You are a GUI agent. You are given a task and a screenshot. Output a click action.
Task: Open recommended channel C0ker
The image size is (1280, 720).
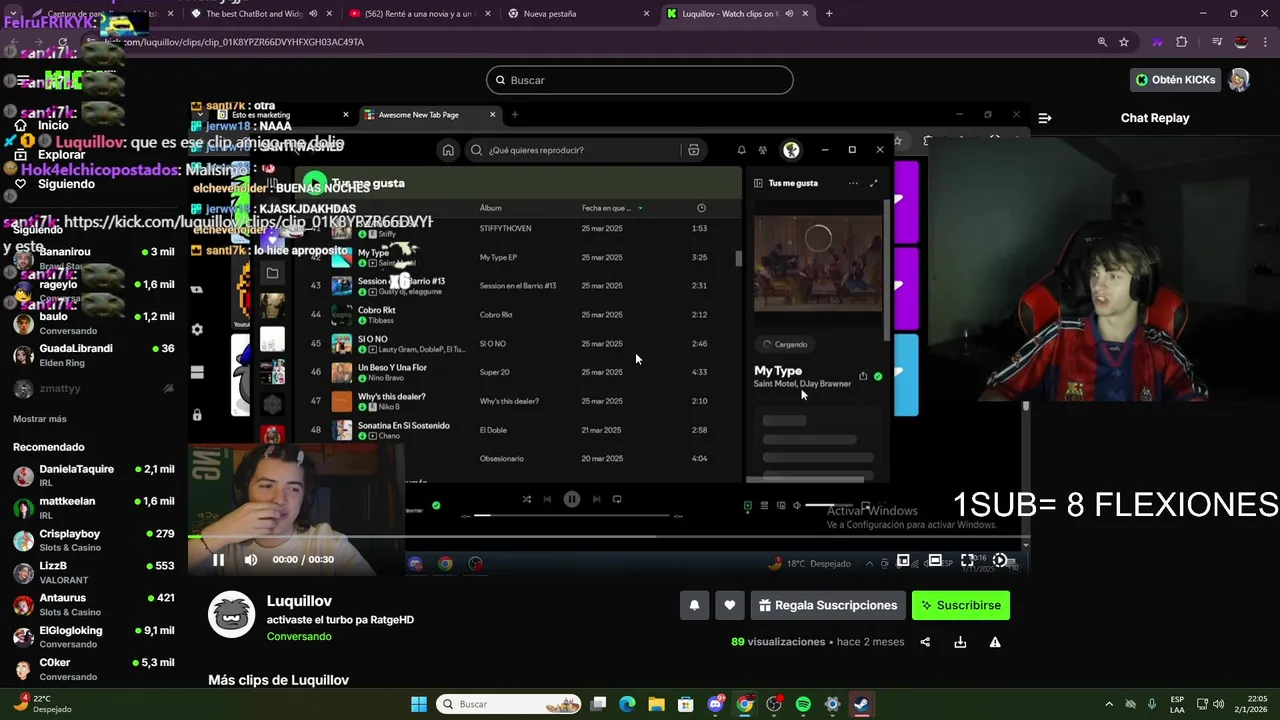pyautogui.click(x=93, y=669)
